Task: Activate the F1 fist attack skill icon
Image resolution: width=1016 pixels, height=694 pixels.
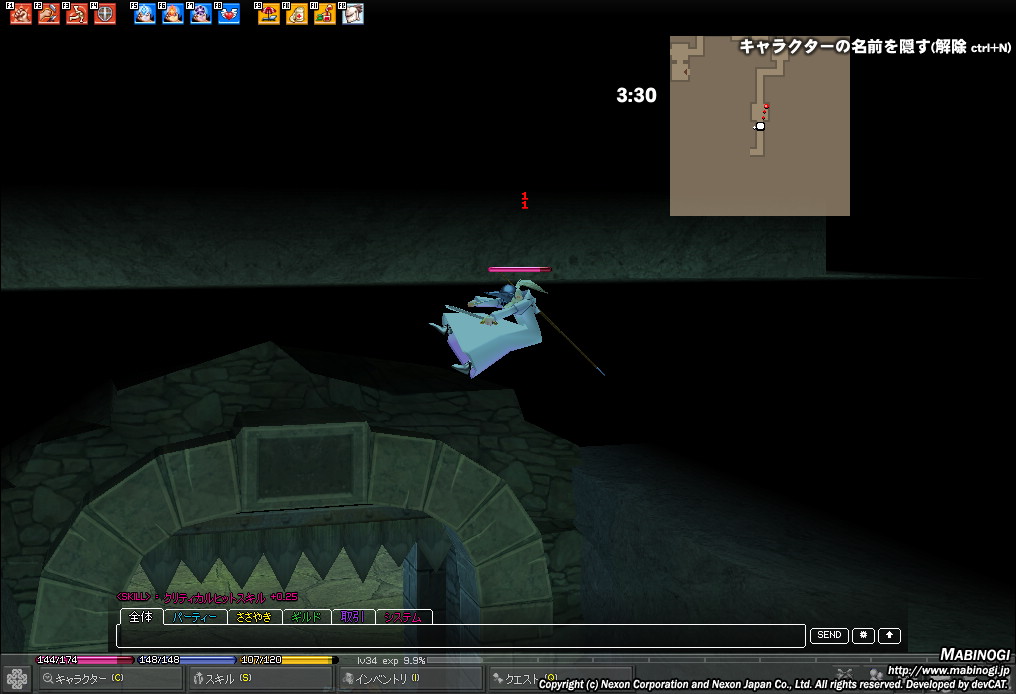Action: [x=21, y=14]
